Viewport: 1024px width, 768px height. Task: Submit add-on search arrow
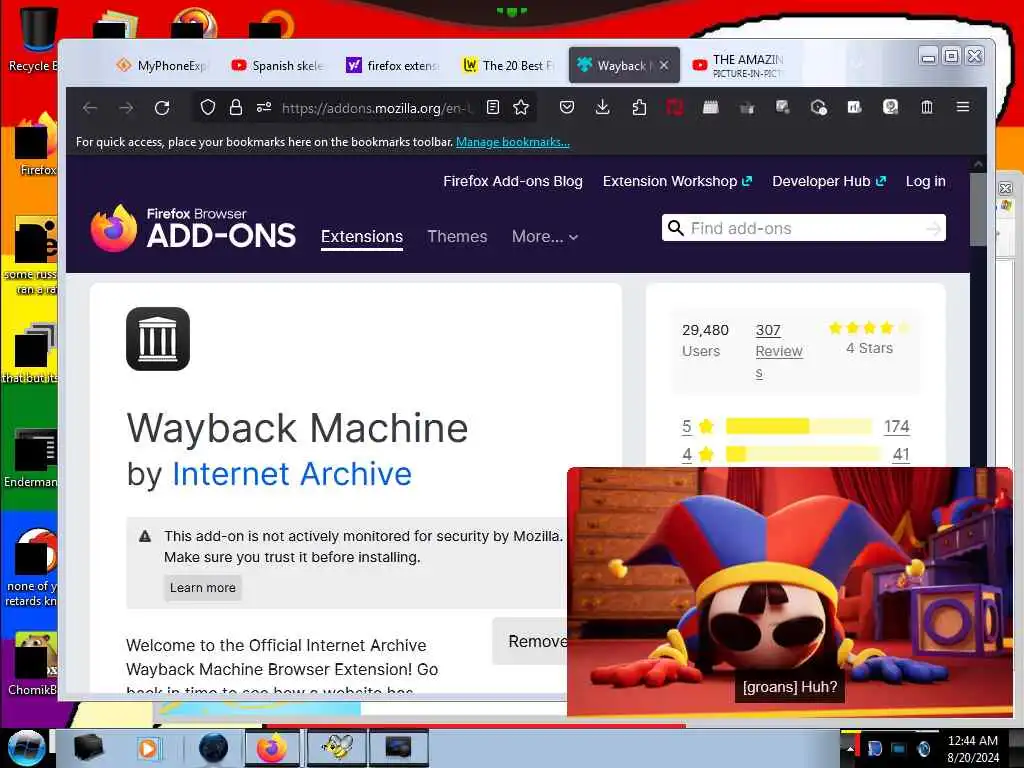tap(934, 228)
